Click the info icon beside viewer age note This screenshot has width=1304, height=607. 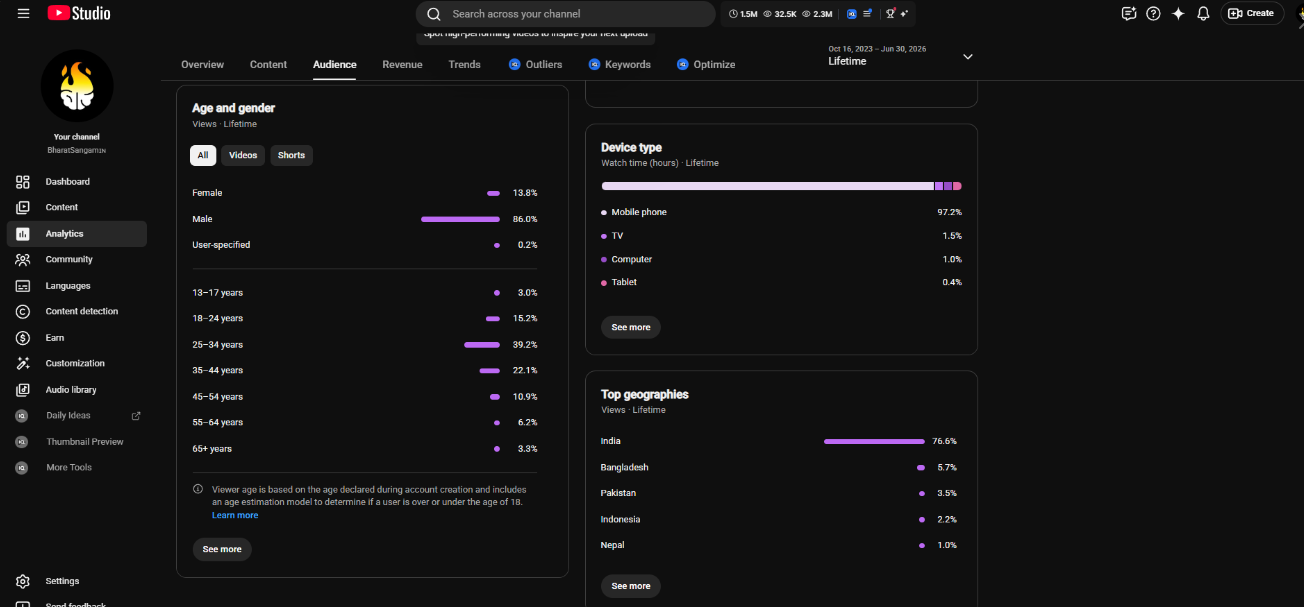coord(198,490)
